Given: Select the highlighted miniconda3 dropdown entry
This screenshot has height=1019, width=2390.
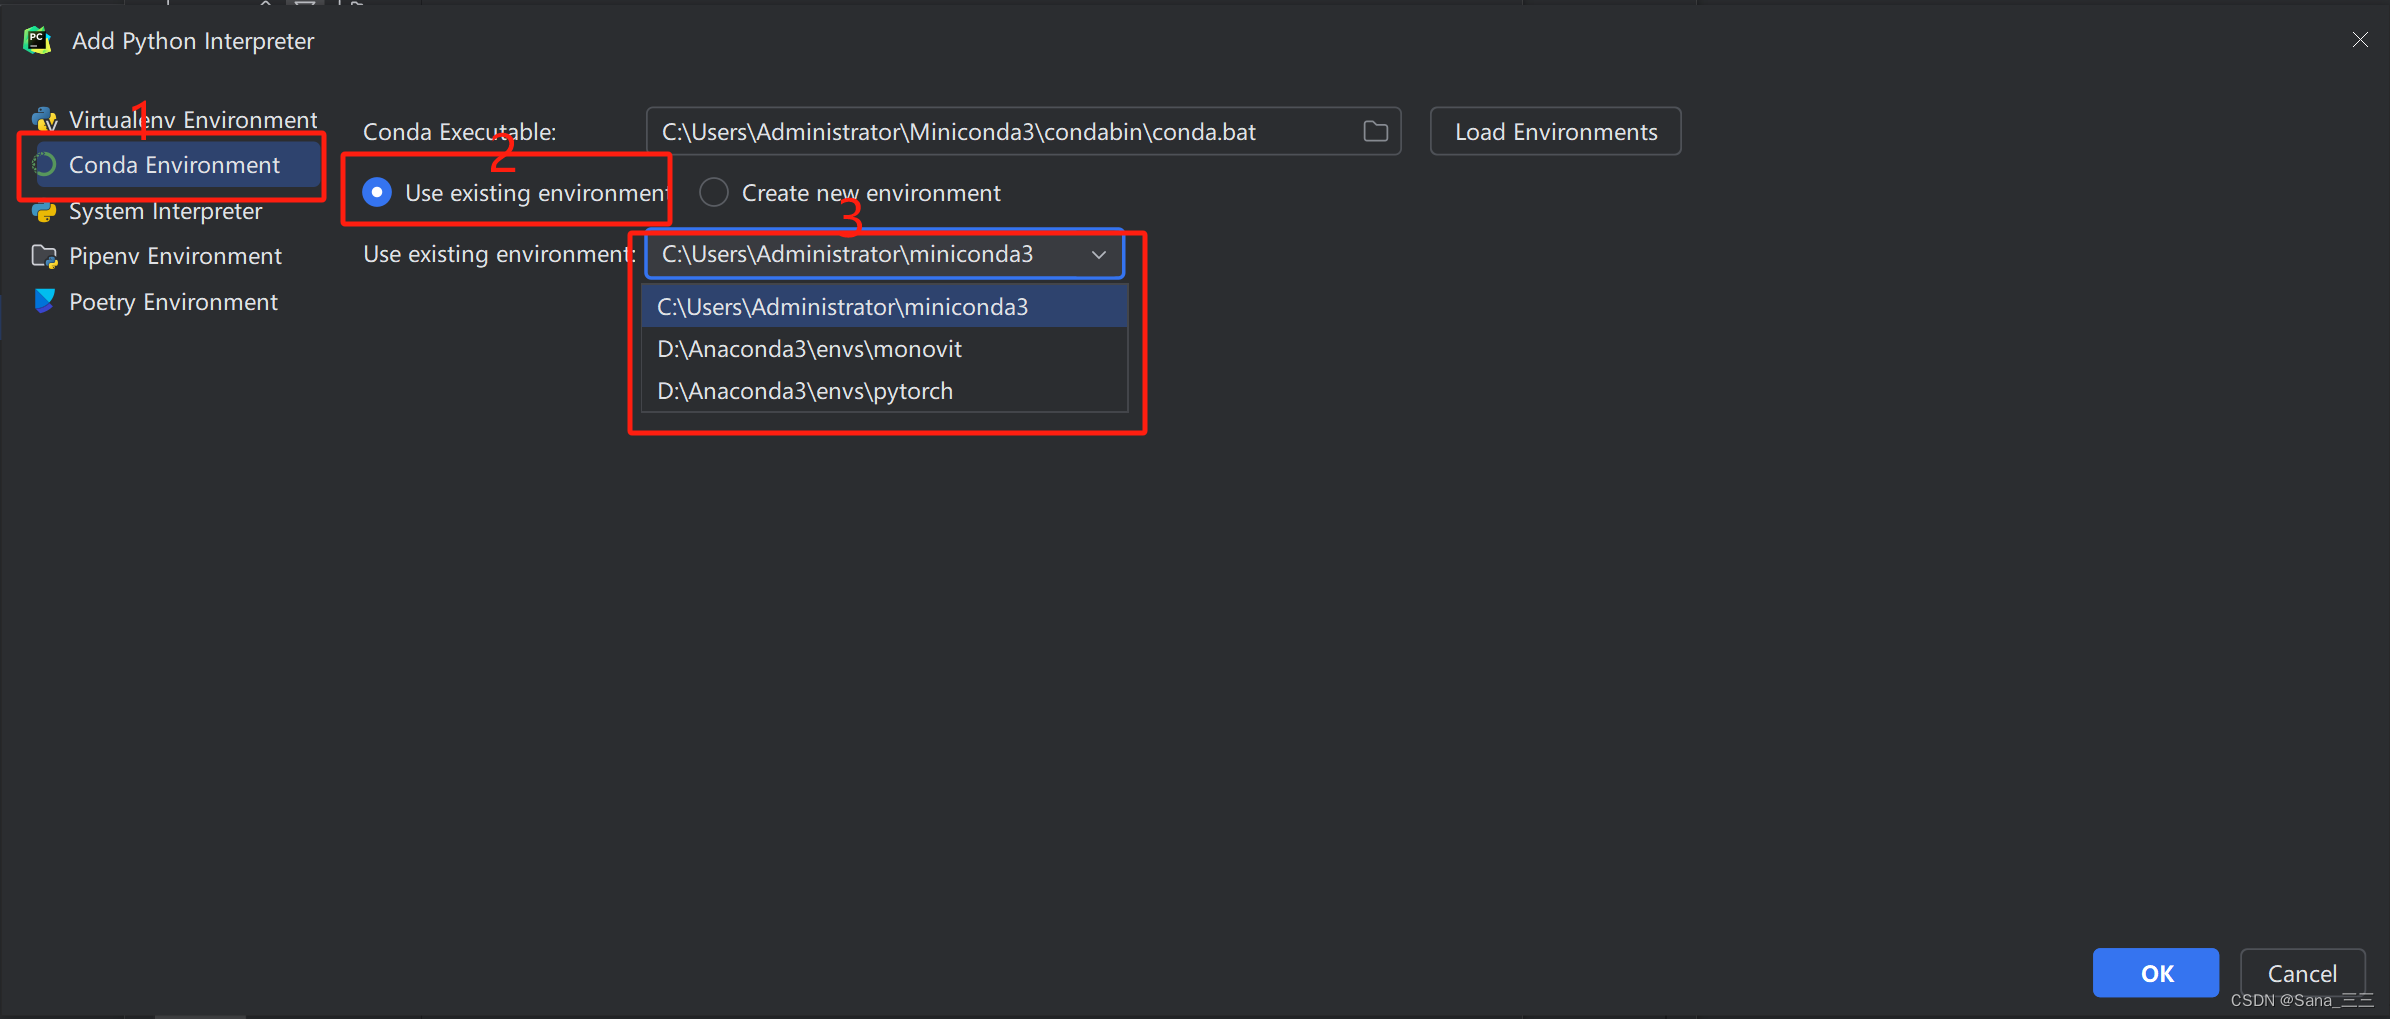Looking at the screenshot, I should (842, 306).
